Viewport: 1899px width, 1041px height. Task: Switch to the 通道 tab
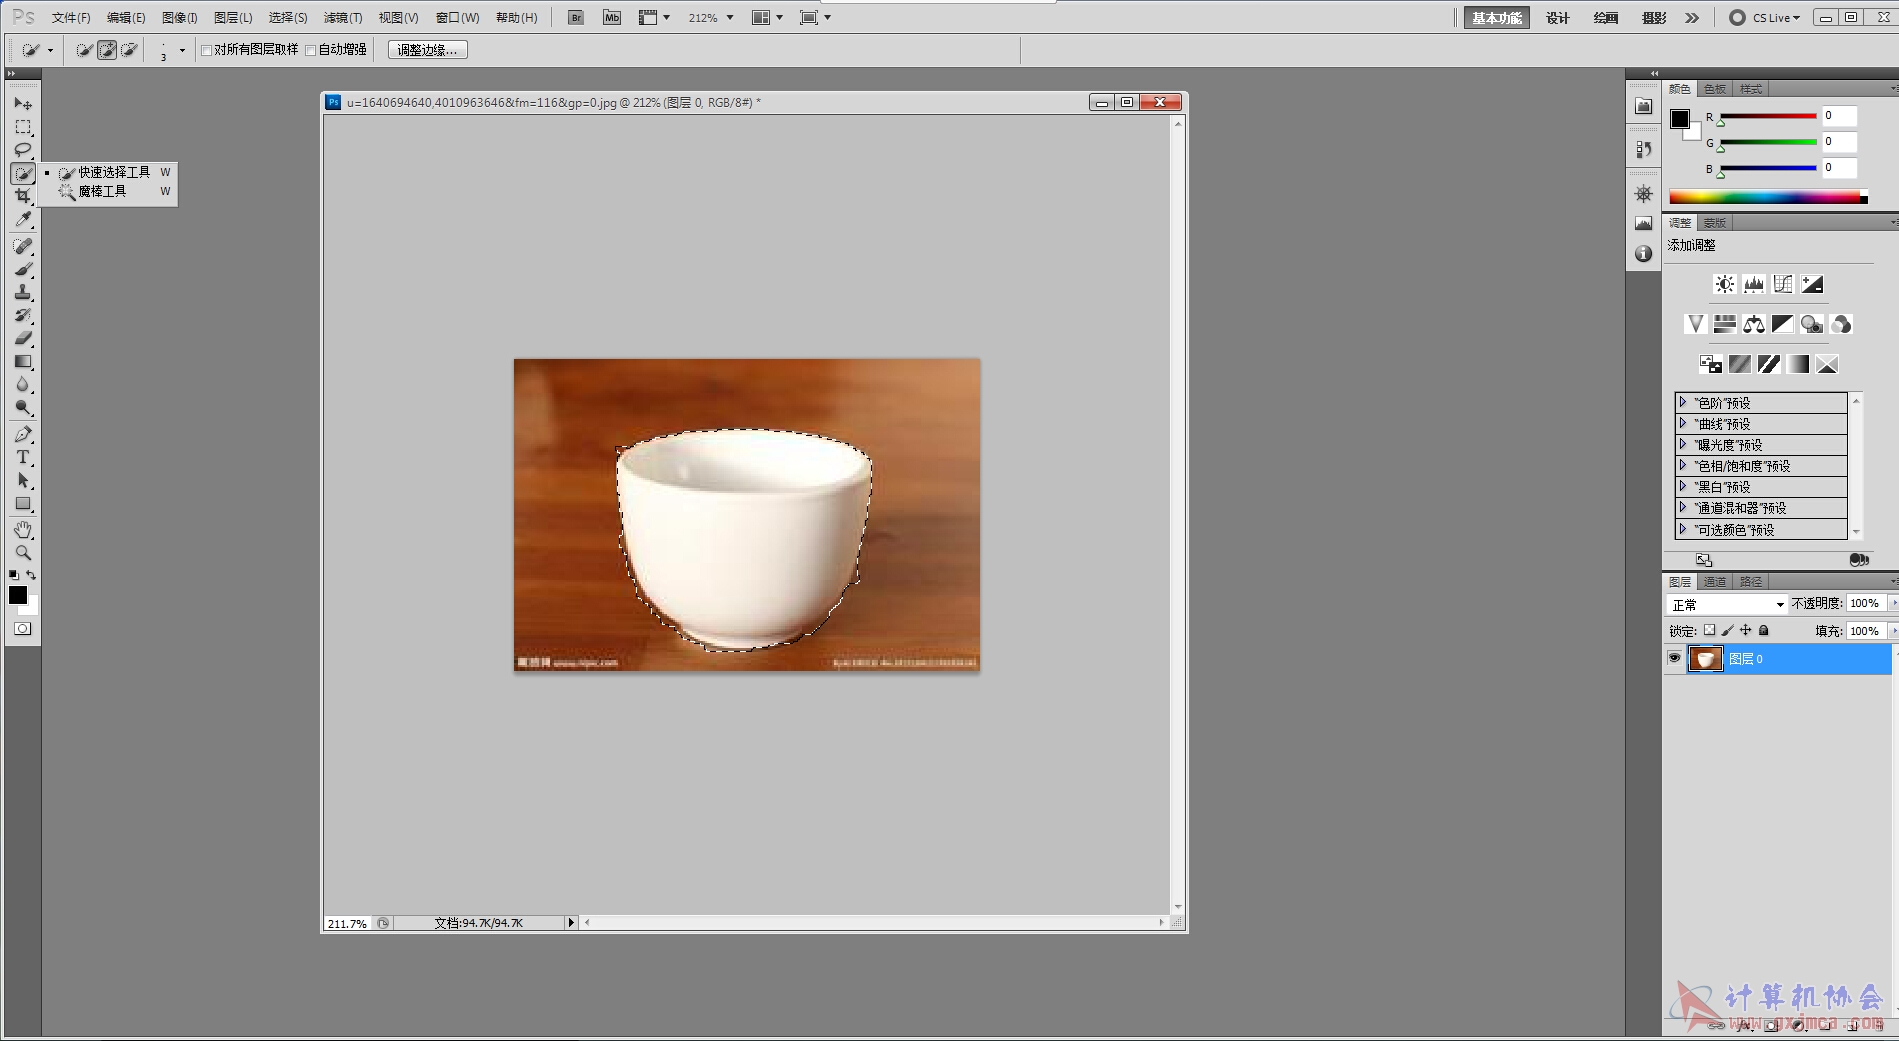pos(1715,582)
